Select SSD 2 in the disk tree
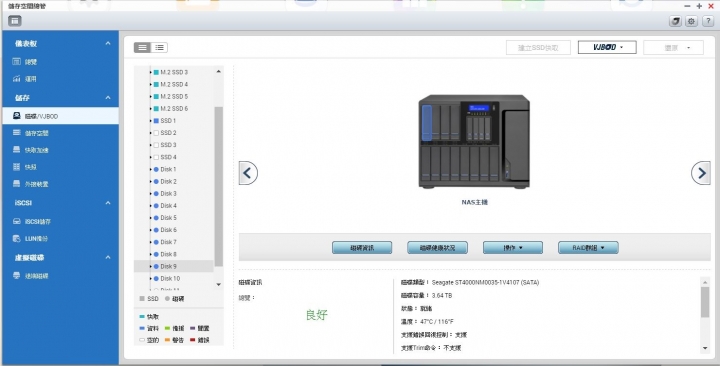The width and height of the screenshot is (720, 366). tap(168, 133)
